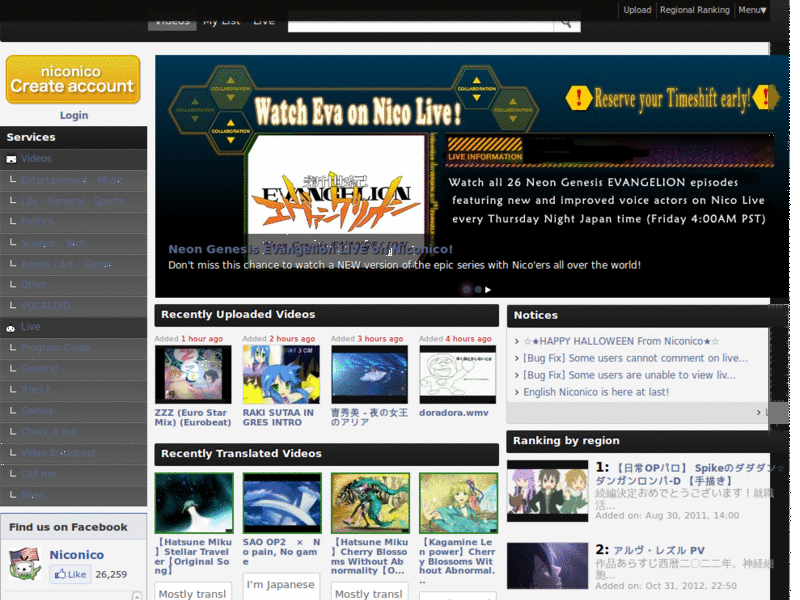The width and height of the screenshot is (800, 600).
Task: Open Bug Fix cannot comment on live notice
Action: click(x=635, y=358)
